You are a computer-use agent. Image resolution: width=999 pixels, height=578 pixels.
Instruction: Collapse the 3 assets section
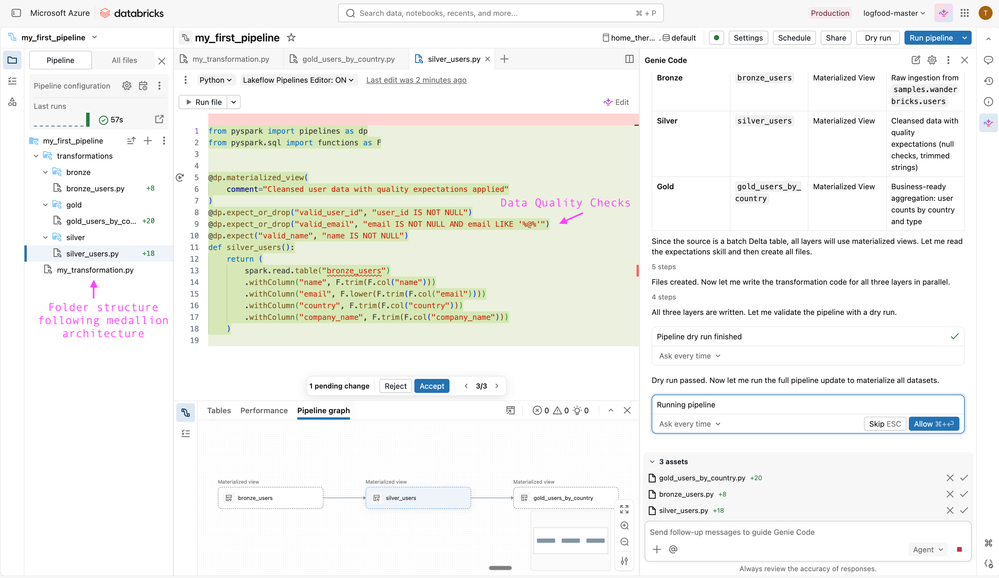pyautogui.click(x=652, y=461)
